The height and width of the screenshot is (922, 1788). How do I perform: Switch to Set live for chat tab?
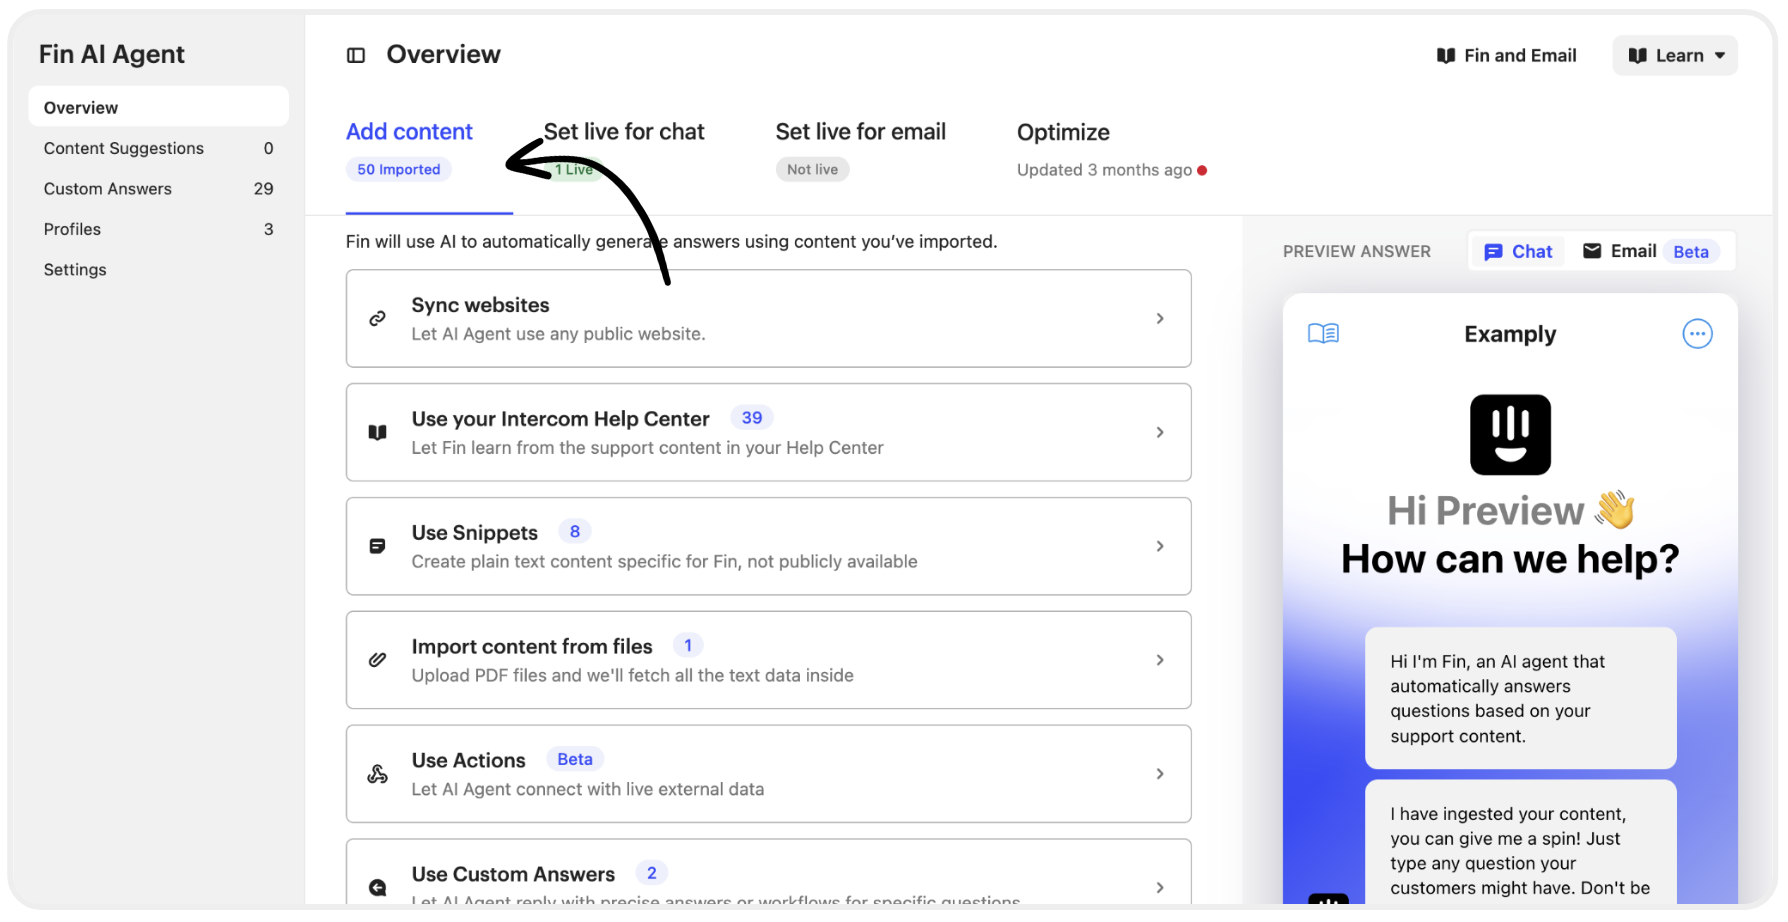(624, 132)
